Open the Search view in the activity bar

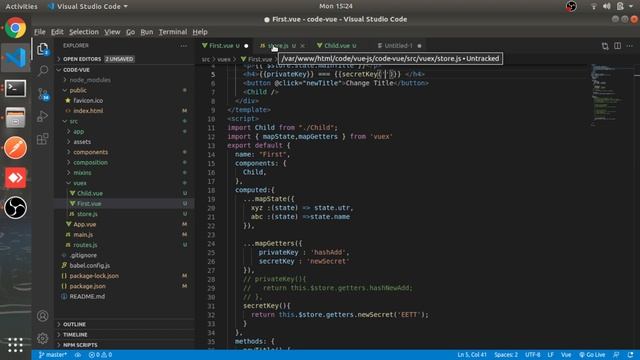[x=42, y=71]
